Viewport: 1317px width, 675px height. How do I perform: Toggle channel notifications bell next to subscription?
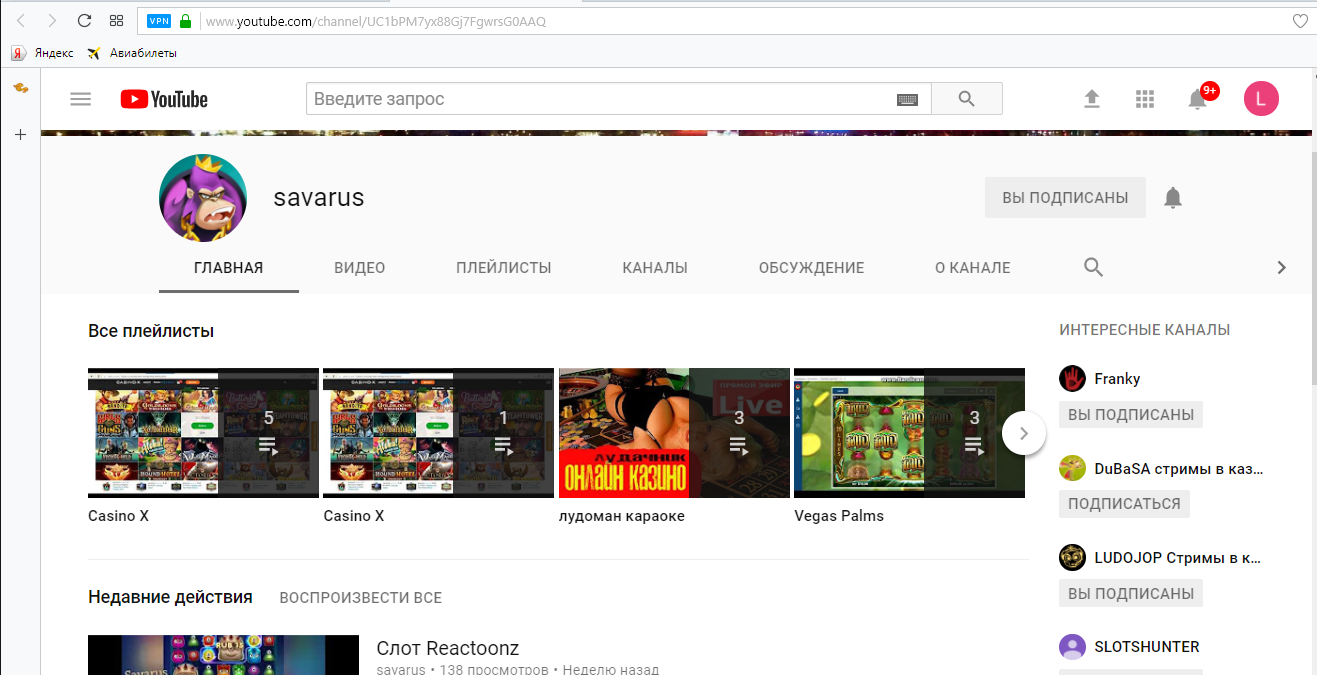(x=1172, y=197)
